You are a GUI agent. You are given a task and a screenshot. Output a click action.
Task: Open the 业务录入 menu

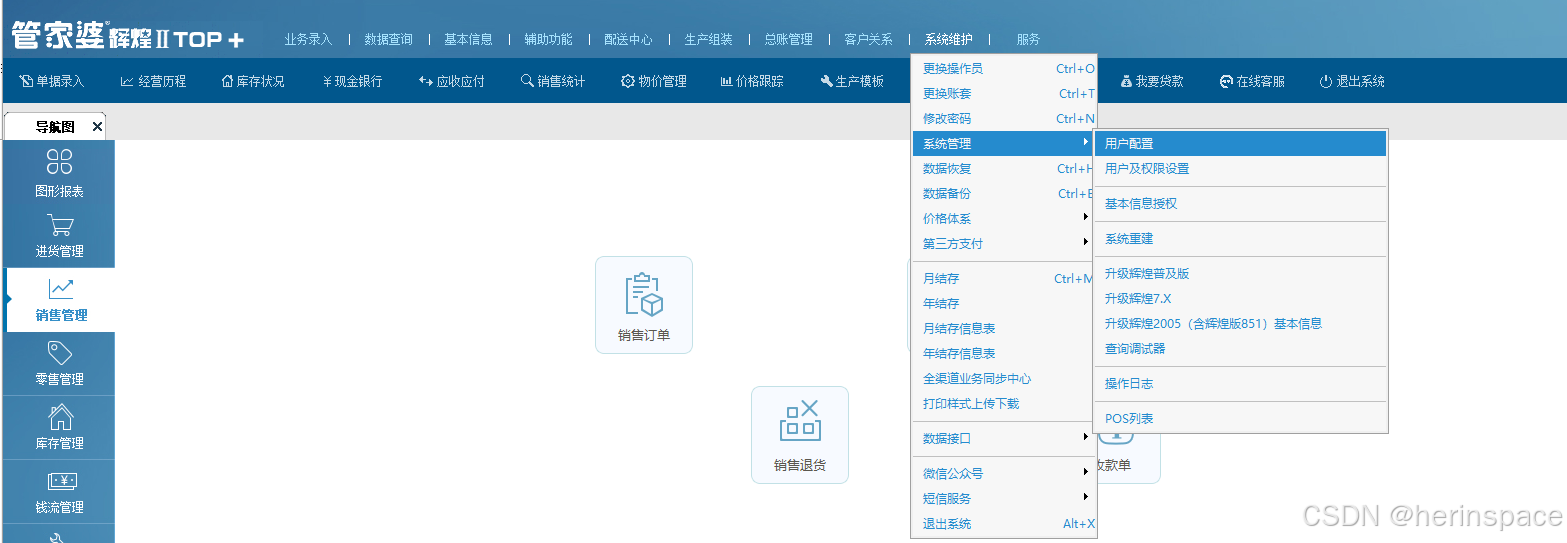click(308, 39)
